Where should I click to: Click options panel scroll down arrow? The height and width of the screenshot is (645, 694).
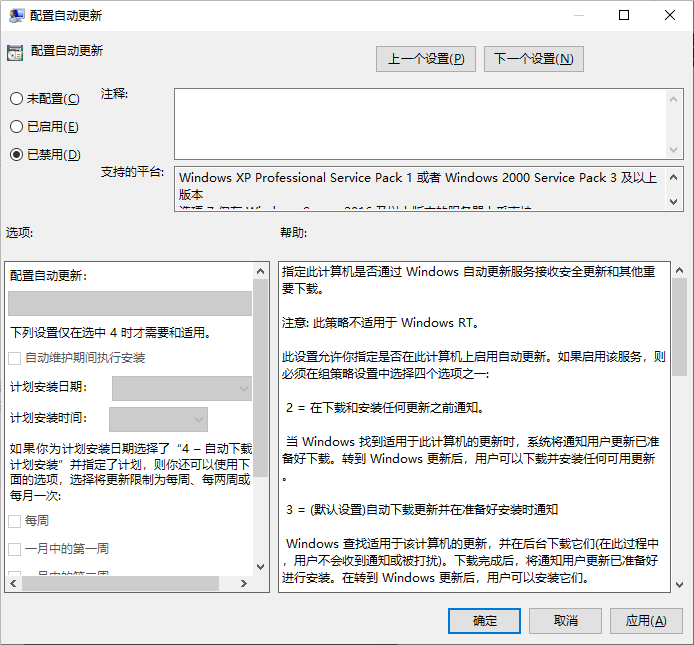coord(261,567)
